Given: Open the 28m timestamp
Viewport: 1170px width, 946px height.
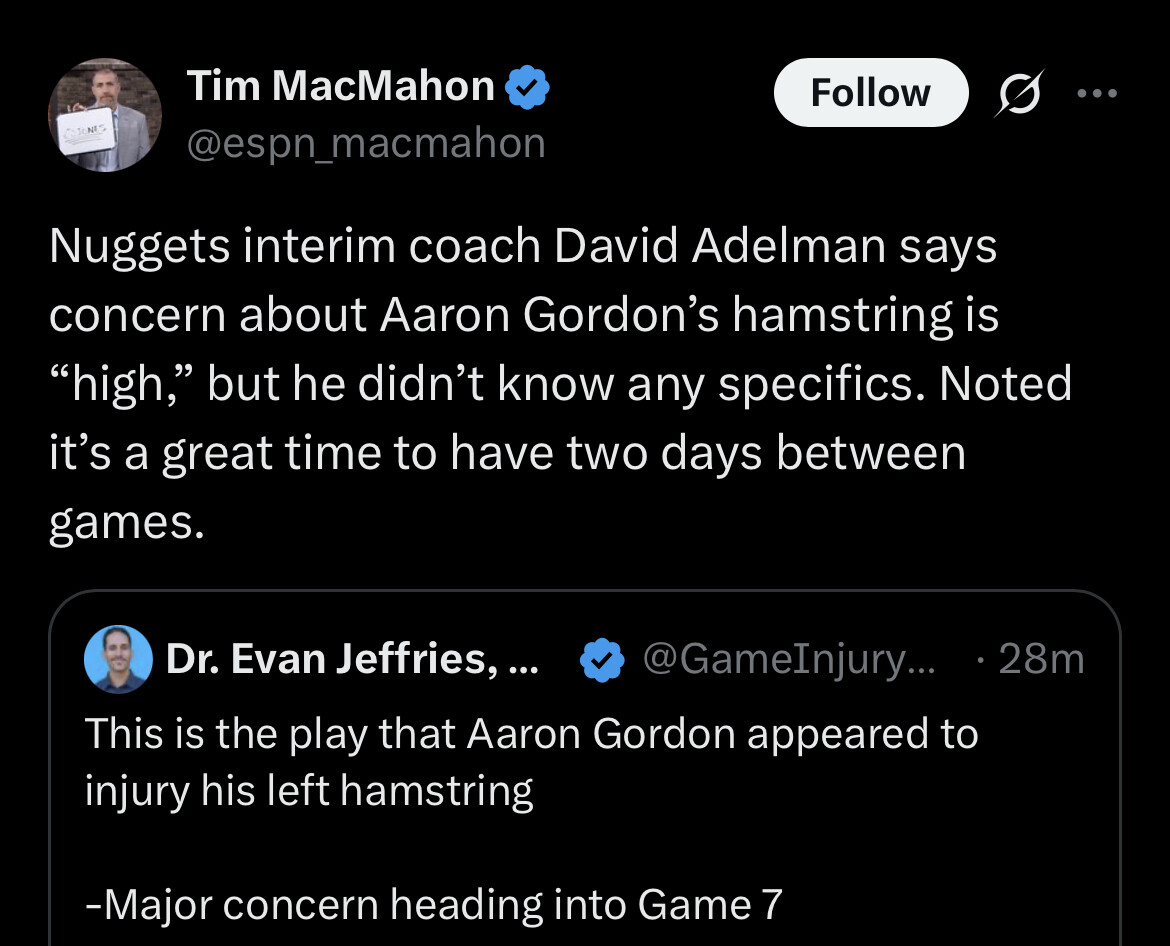Looking at the screenshot, I should [x=1040, y=659].
